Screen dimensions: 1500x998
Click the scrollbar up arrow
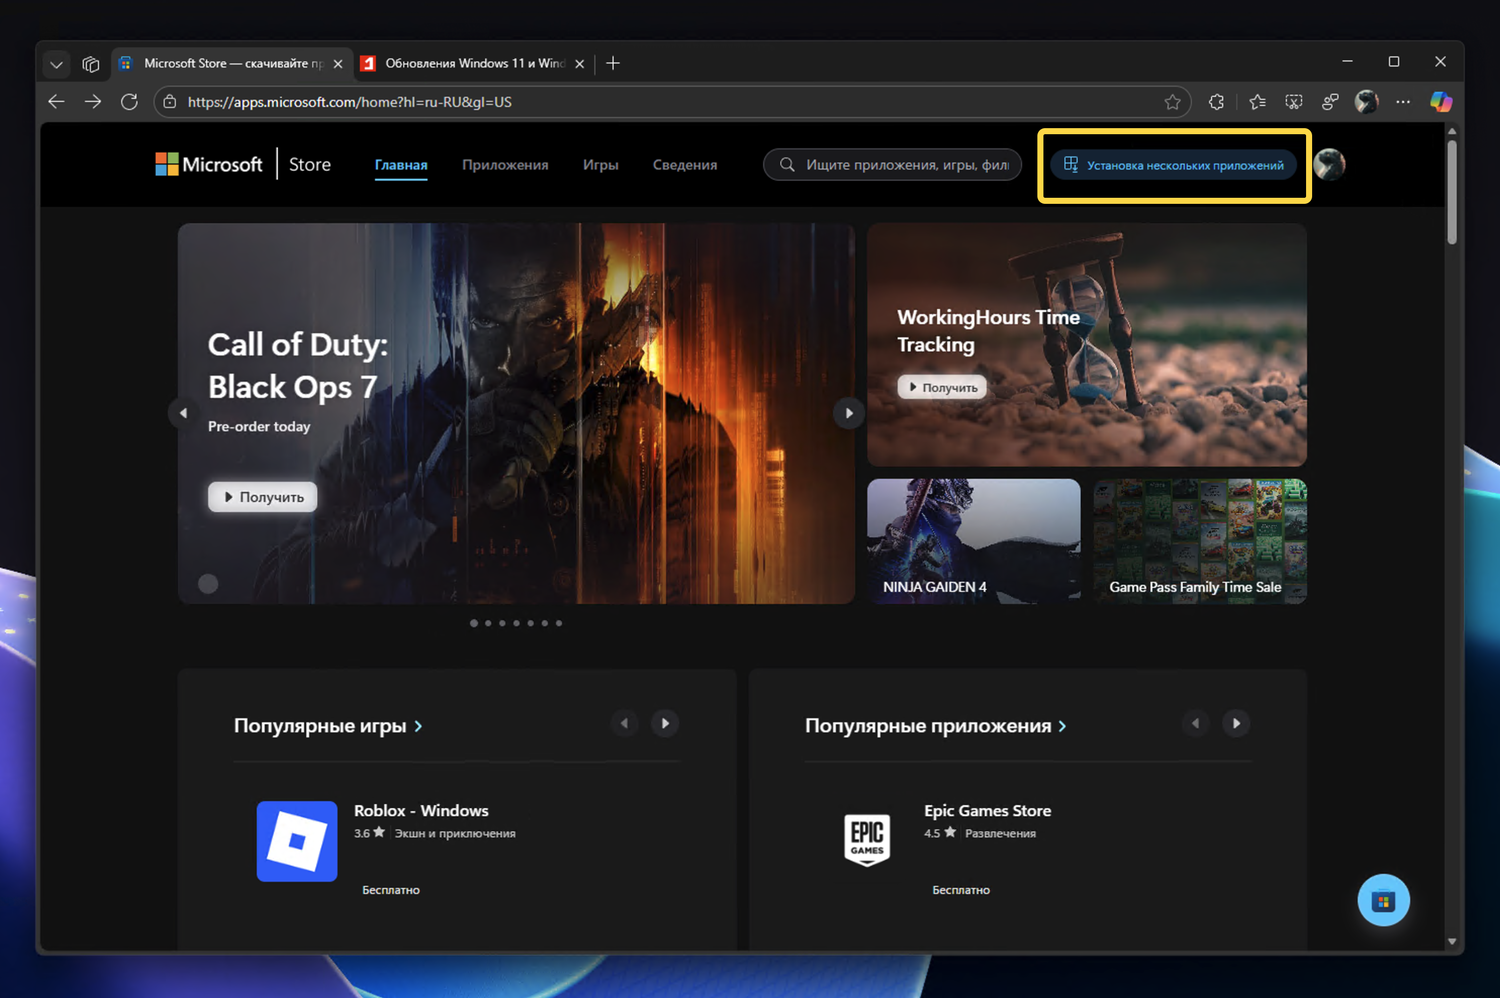click(1452, 131)
